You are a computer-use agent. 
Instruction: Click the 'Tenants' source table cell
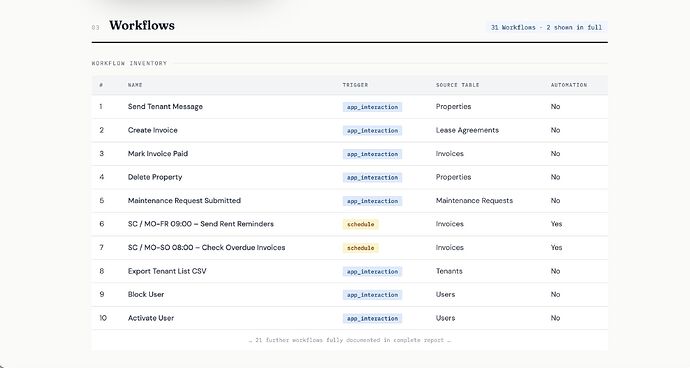point(449,271)
